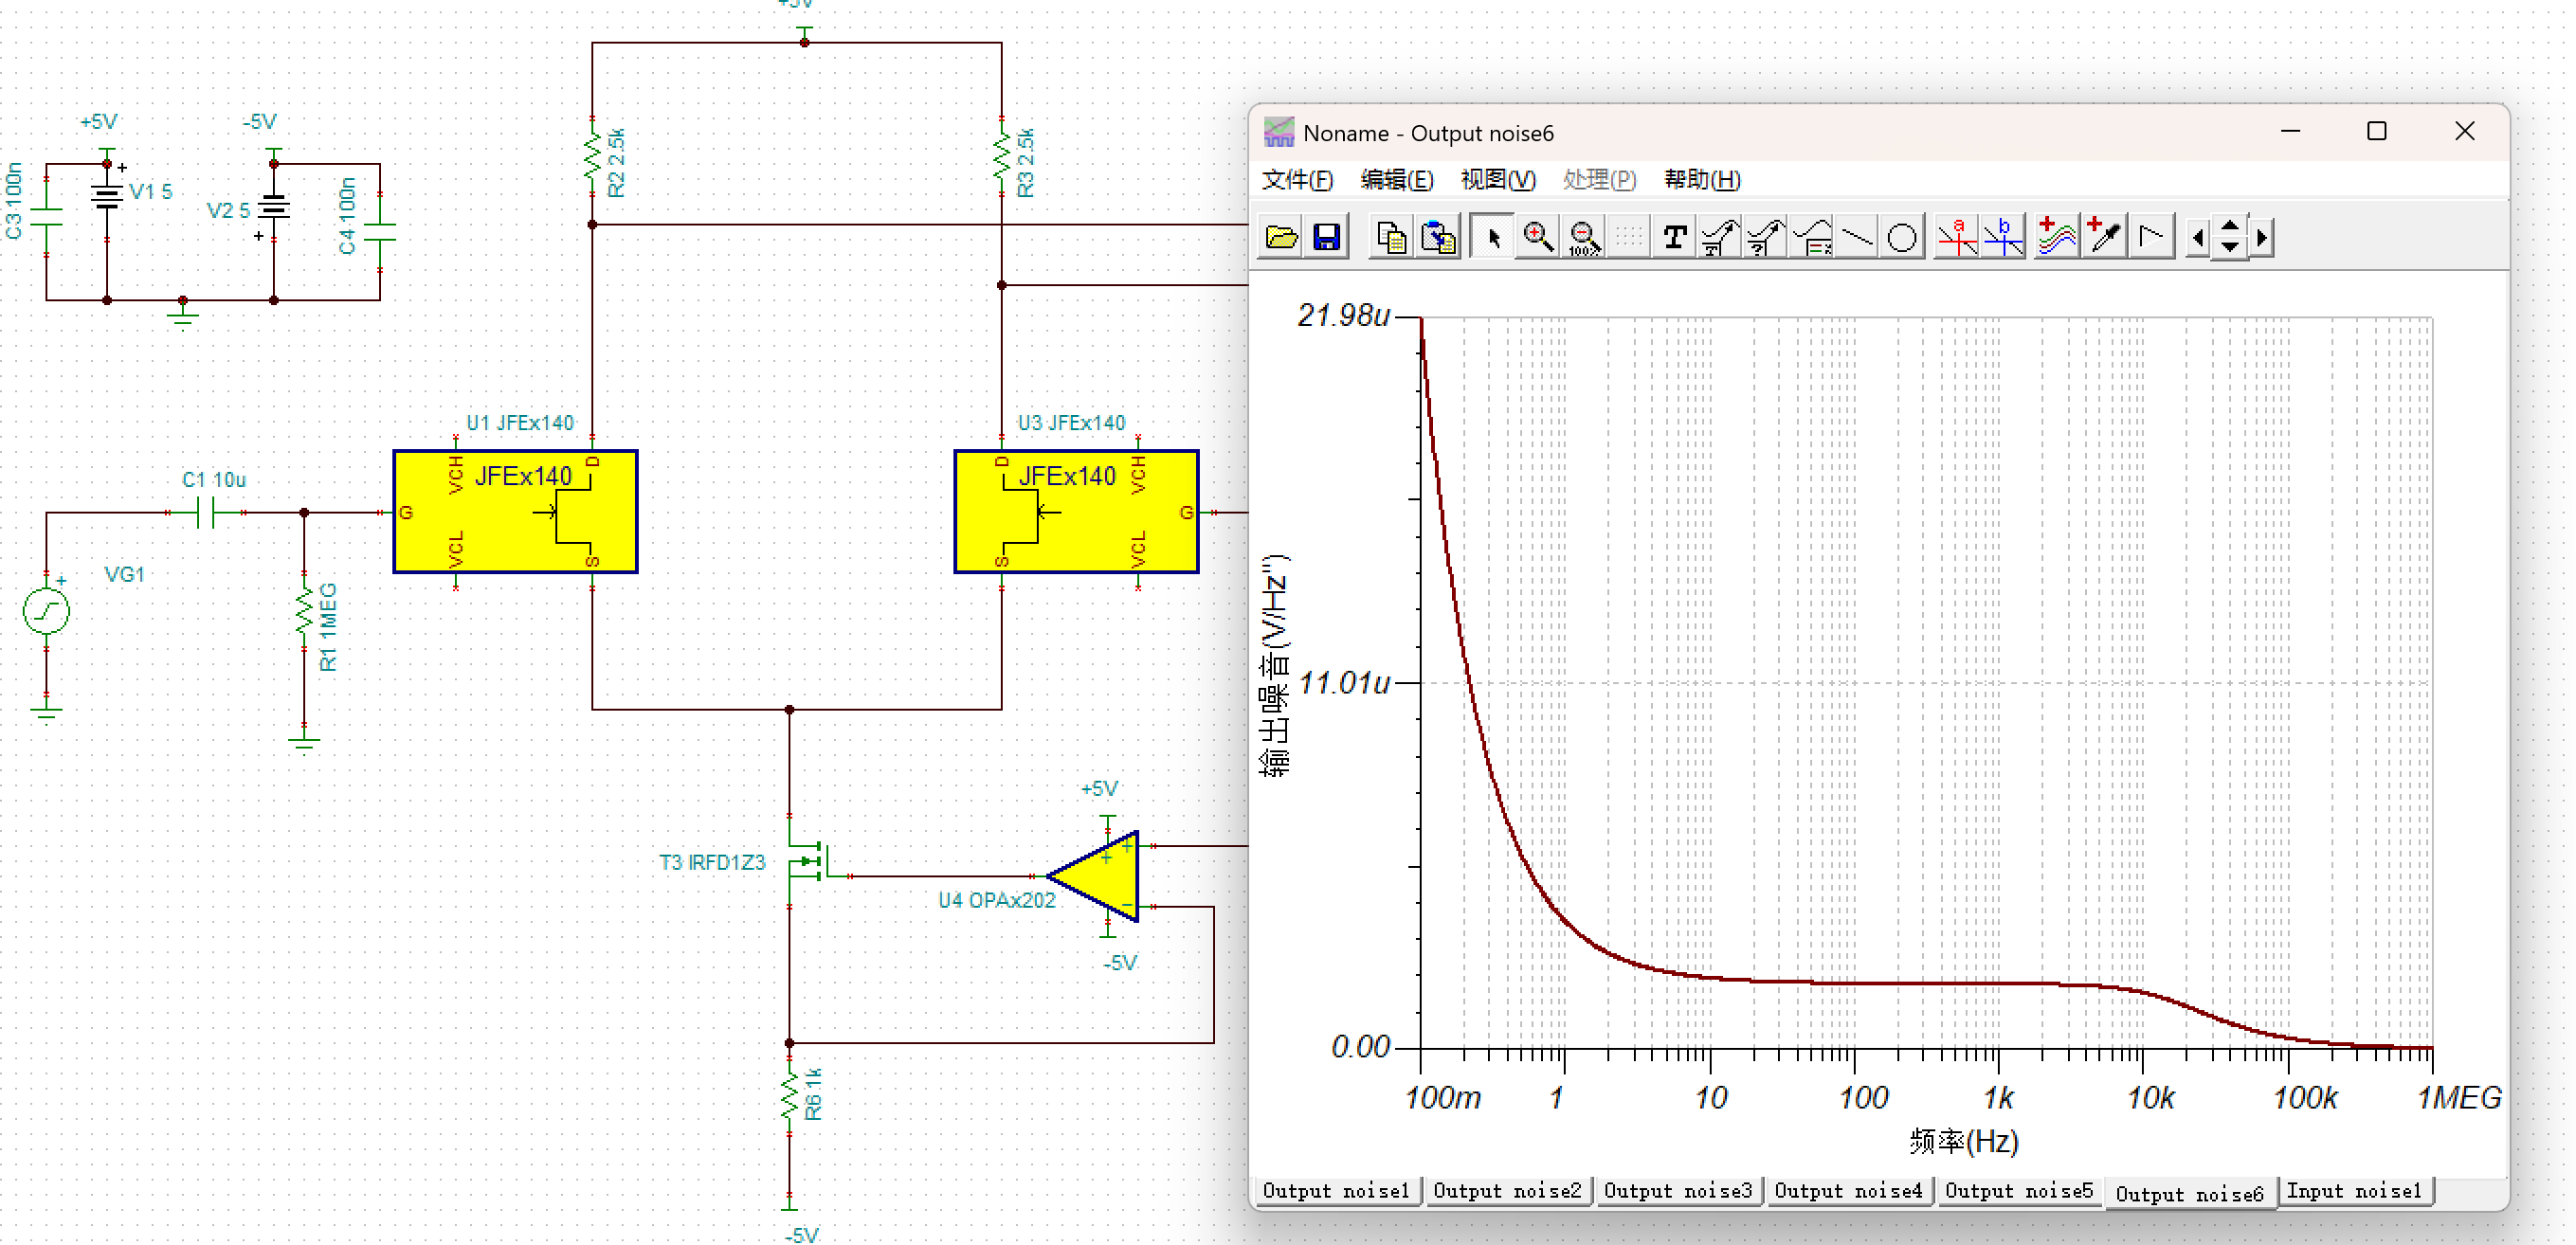The image size is (2576, 1245).
Task: Select the Text annotation T tool
Action: (x=1674, y=238)
